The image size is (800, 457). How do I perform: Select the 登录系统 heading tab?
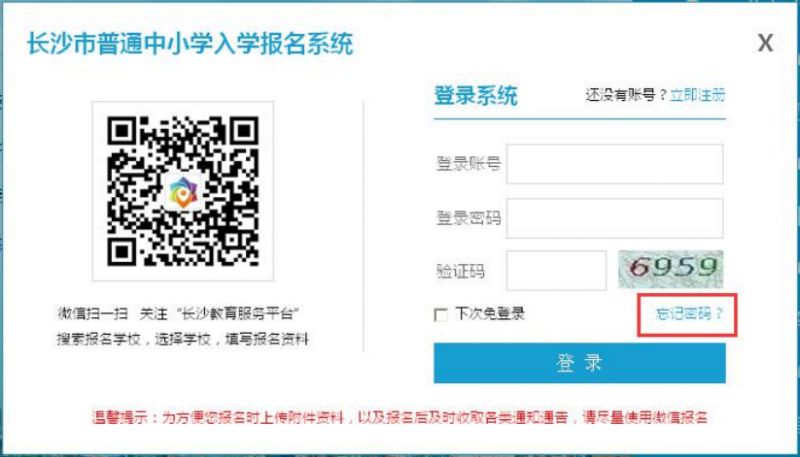(x=476, y=95)
